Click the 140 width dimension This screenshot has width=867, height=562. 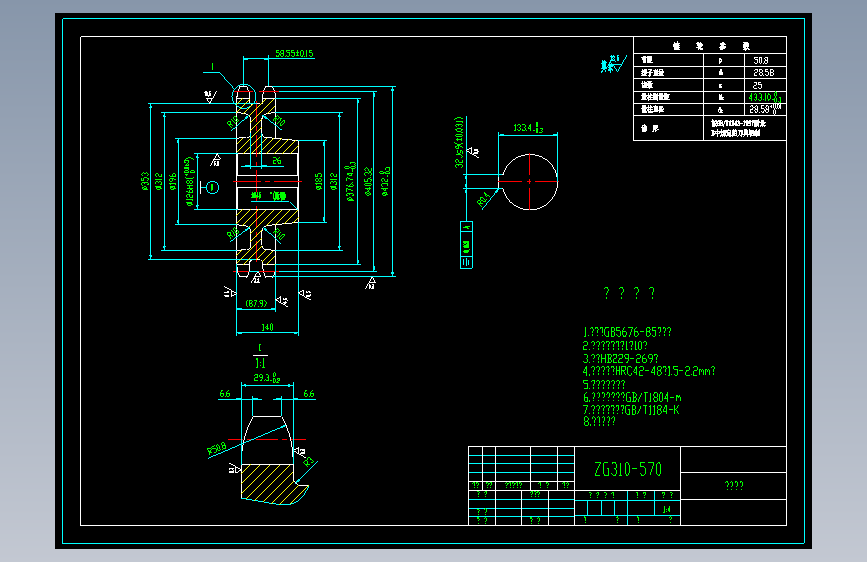pos(267,327)
